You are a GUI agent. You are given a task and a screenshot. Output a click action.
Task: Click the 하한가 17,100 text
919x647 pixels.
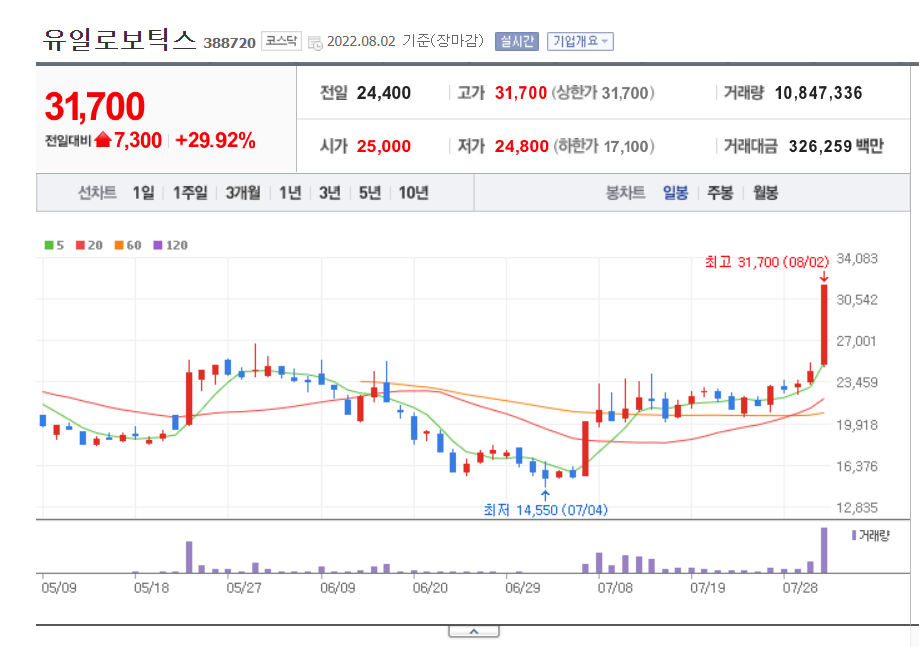[604, 146]
